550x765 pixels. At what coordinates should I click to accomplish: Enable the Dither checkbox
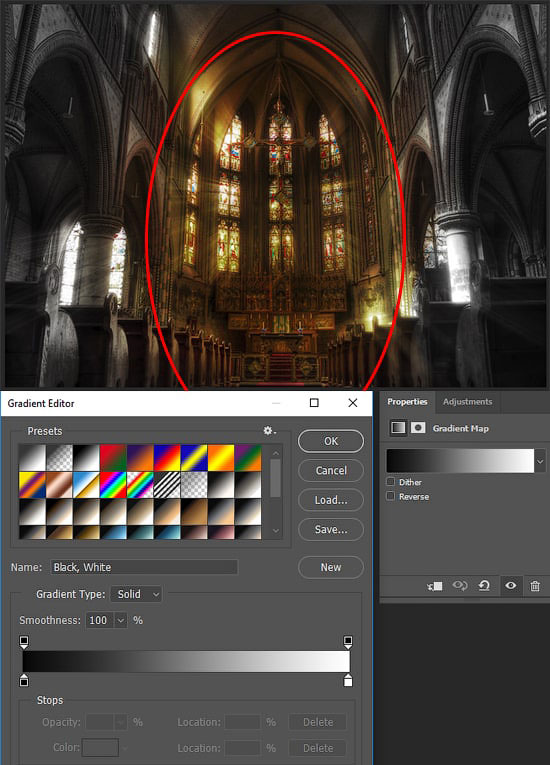pyautogui.click(x=390, y=482)
